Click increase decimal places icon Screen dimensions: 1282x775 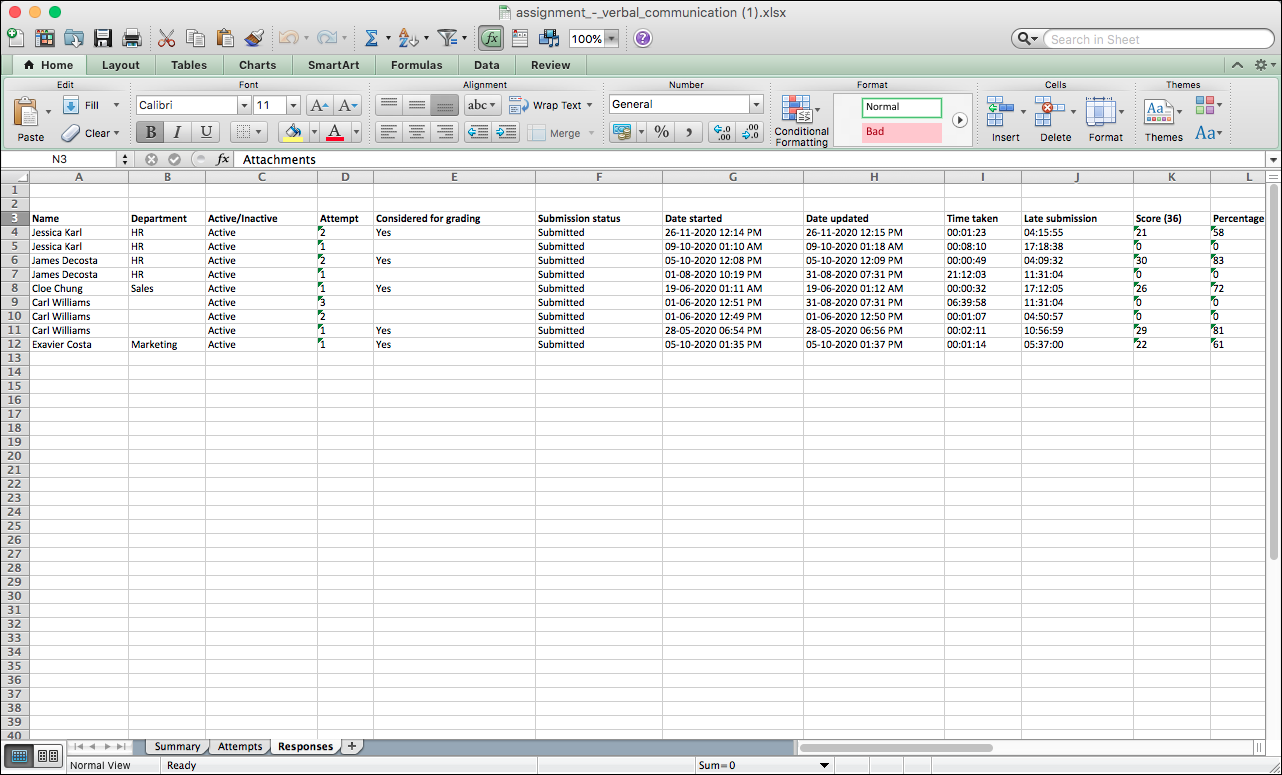coord(721,132)
